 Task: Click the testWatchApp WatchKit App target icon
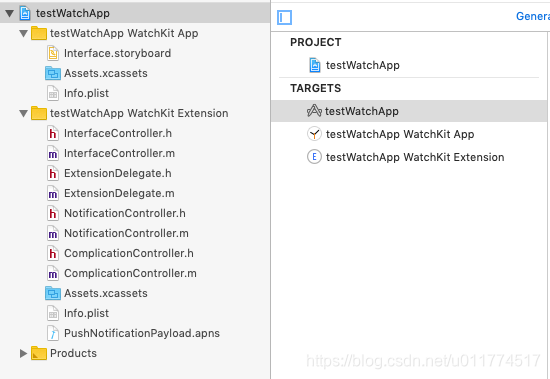314,134
